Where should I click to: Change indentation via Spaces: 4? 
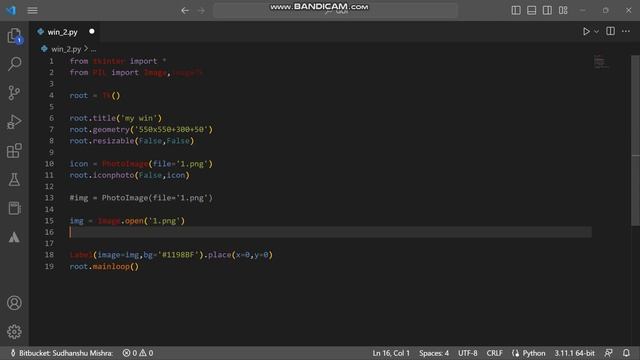coord(434,353)
